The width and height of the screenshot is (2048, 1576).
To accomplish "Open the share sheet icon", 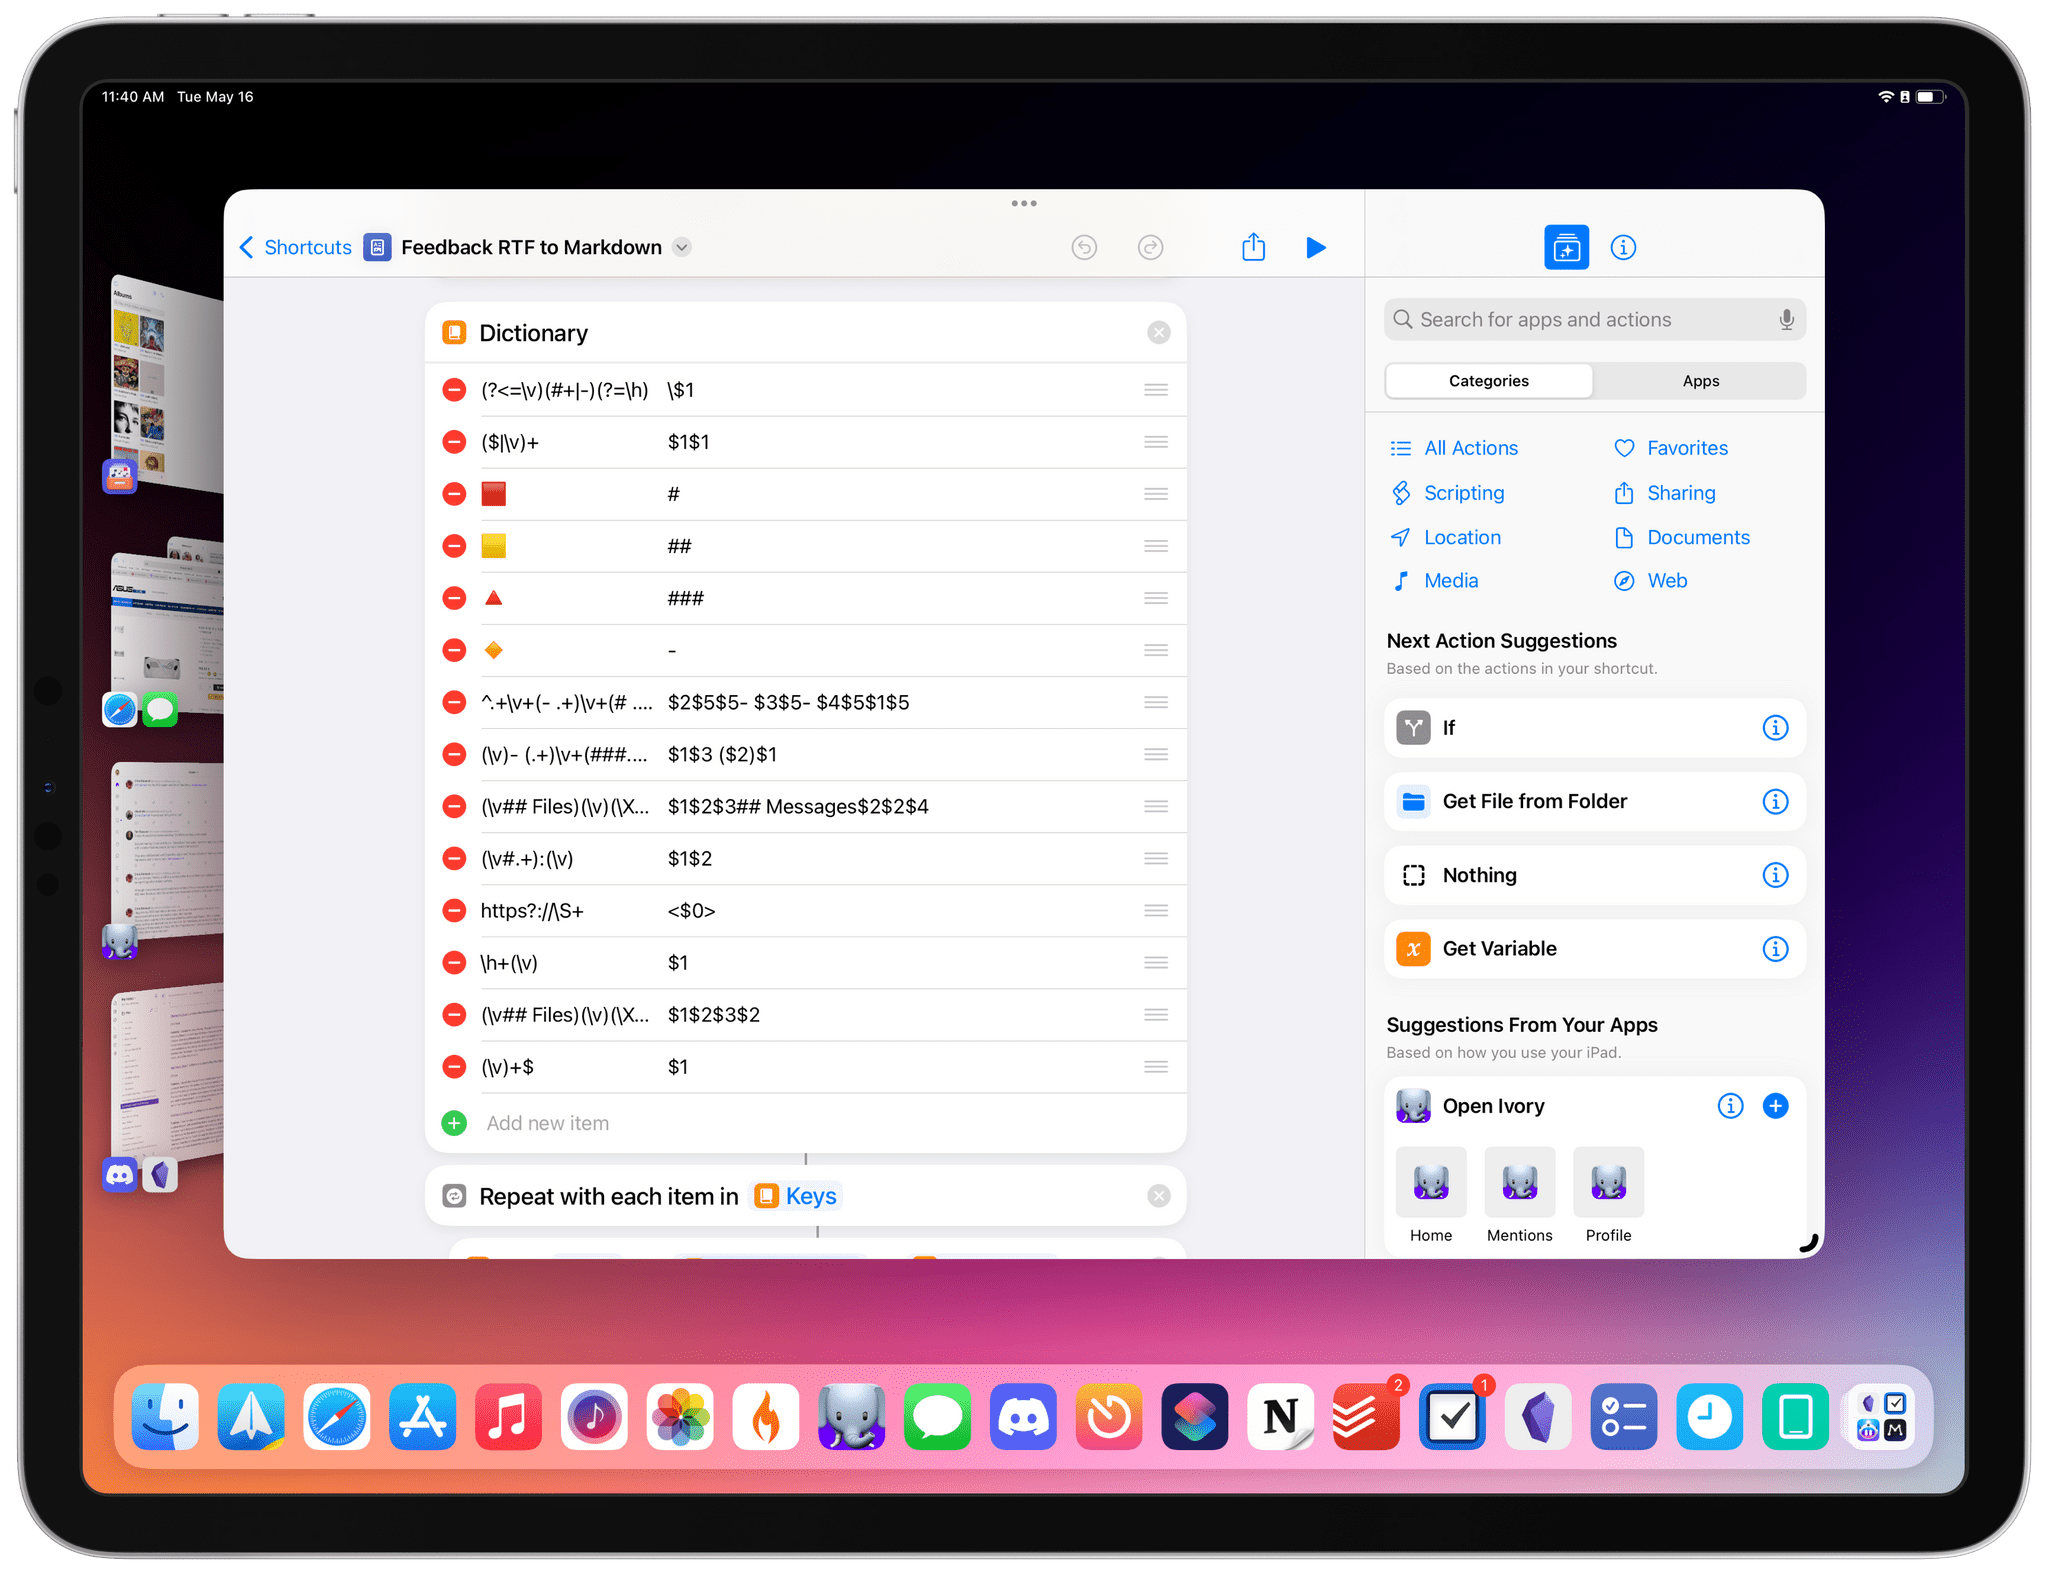I will pyautogui.click(x=1253, y=246).
